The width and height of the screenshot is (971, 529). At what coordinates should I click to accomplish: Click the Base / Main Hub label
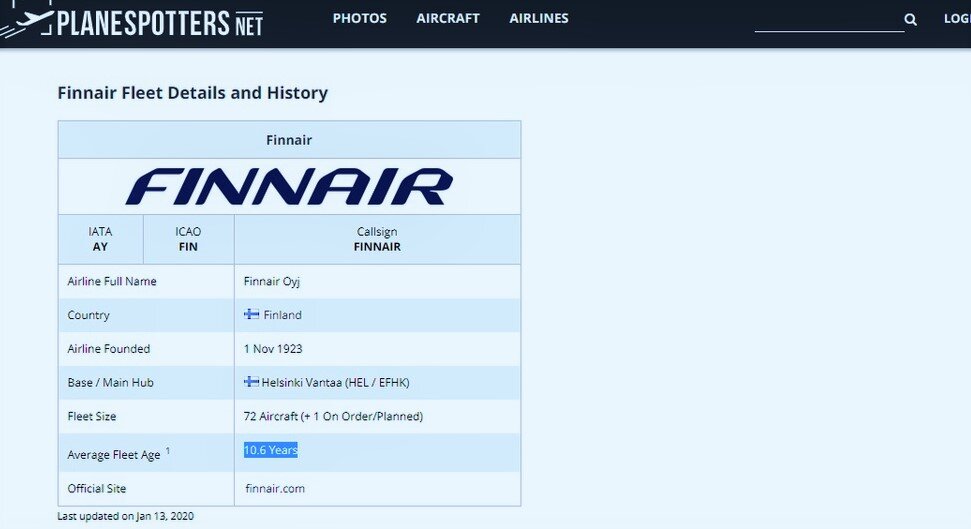tap(110, 382)
